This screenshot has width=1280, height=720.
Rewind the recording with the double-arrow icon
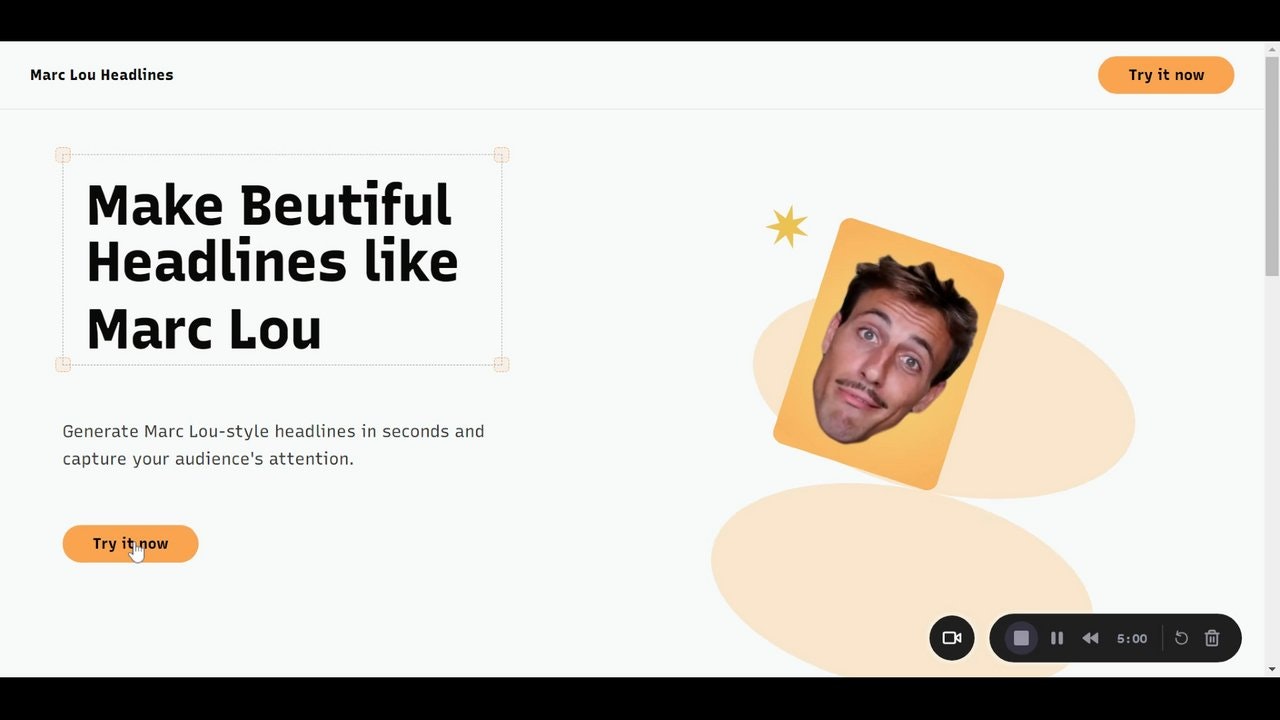(1090, 638)
